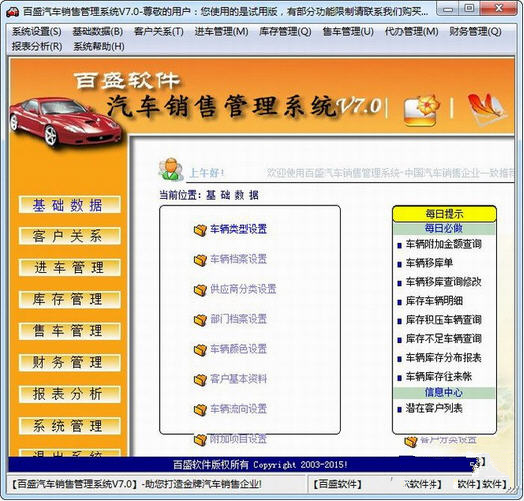This screenshot has width=524, height=501.
Task: Open the 报表分析(R) menu
Action: (x=37, y=46)
